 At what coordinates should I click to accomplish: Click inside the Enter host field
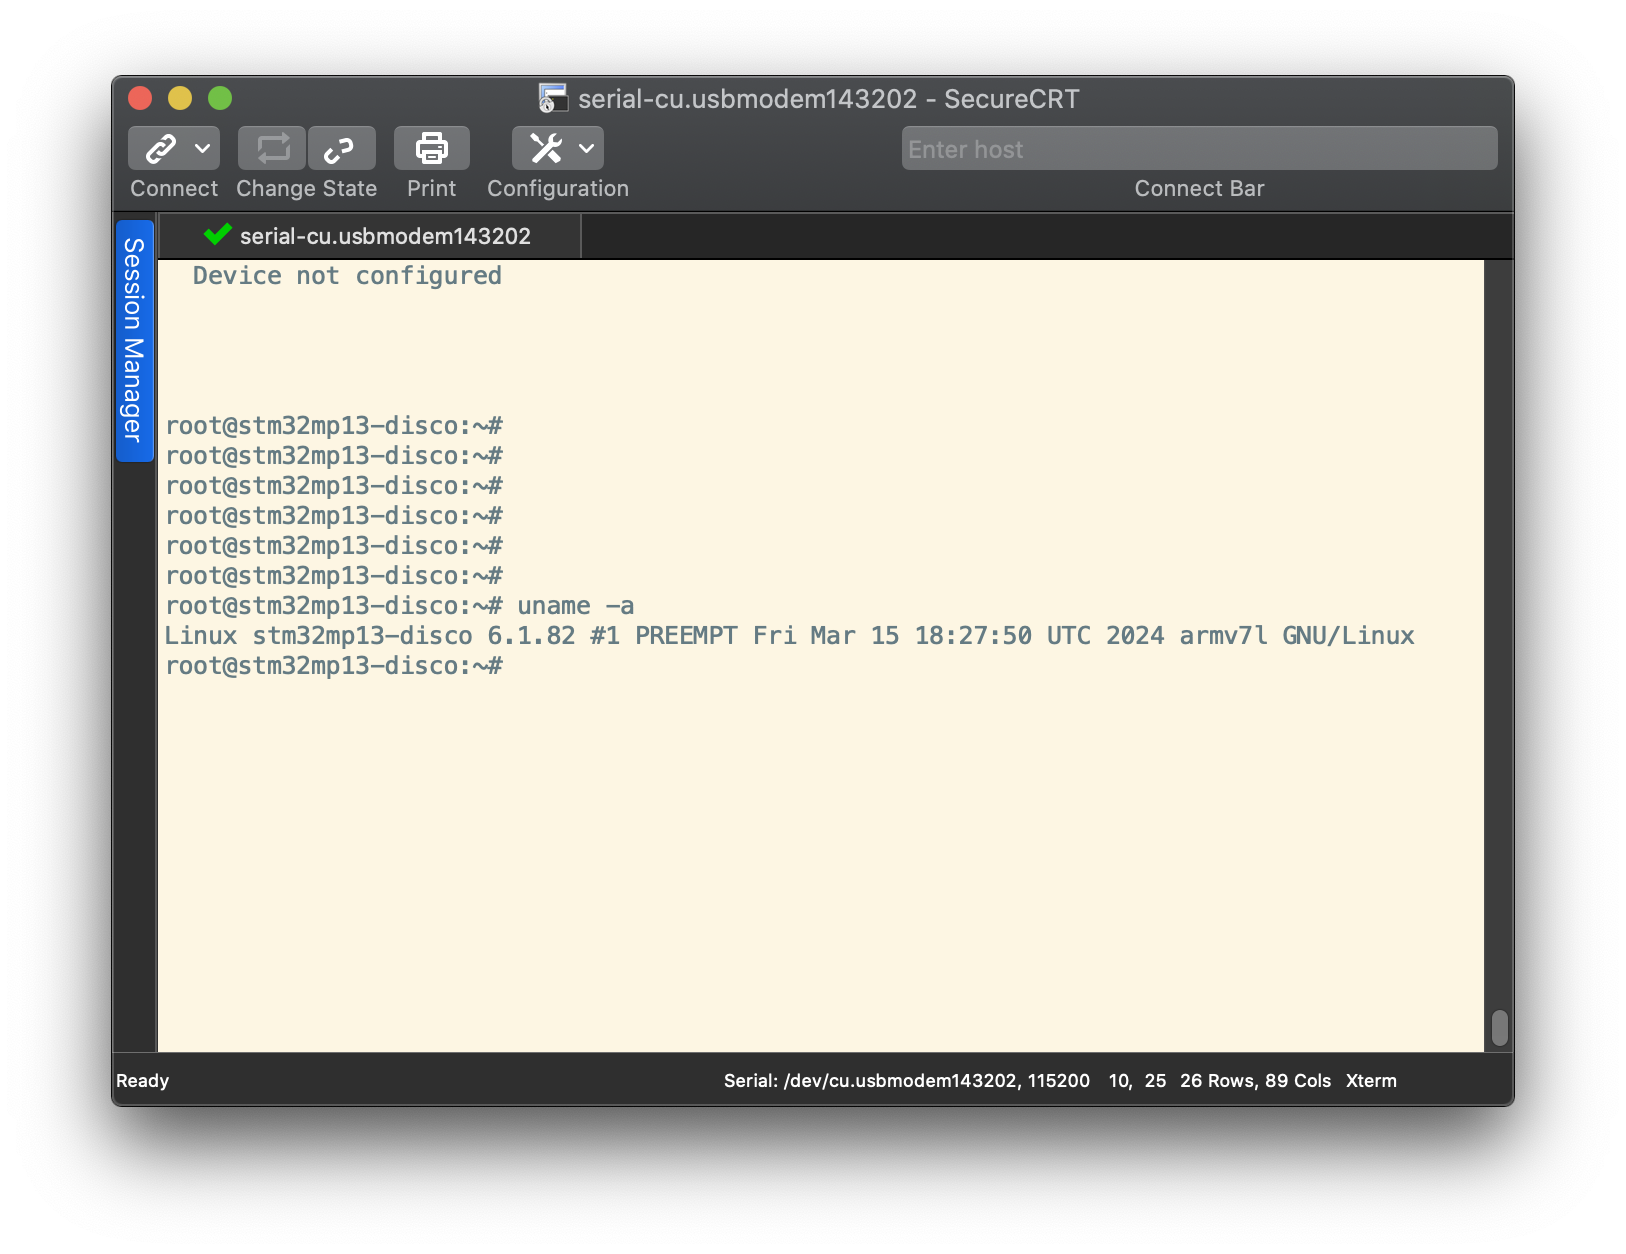(1100, 148)
